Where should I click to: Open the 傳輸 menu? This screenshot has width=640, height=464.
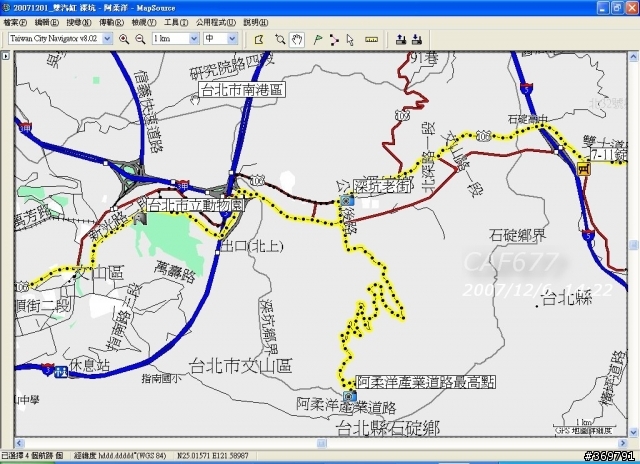[111, 22]
